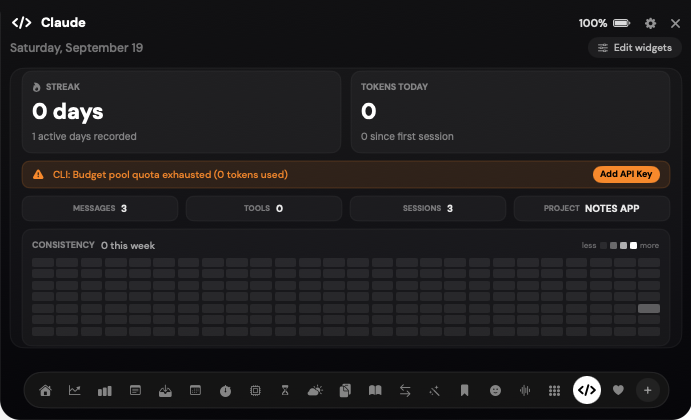Click the 'Claude' title text
The image size is (691, 420).
coord(63,22)
